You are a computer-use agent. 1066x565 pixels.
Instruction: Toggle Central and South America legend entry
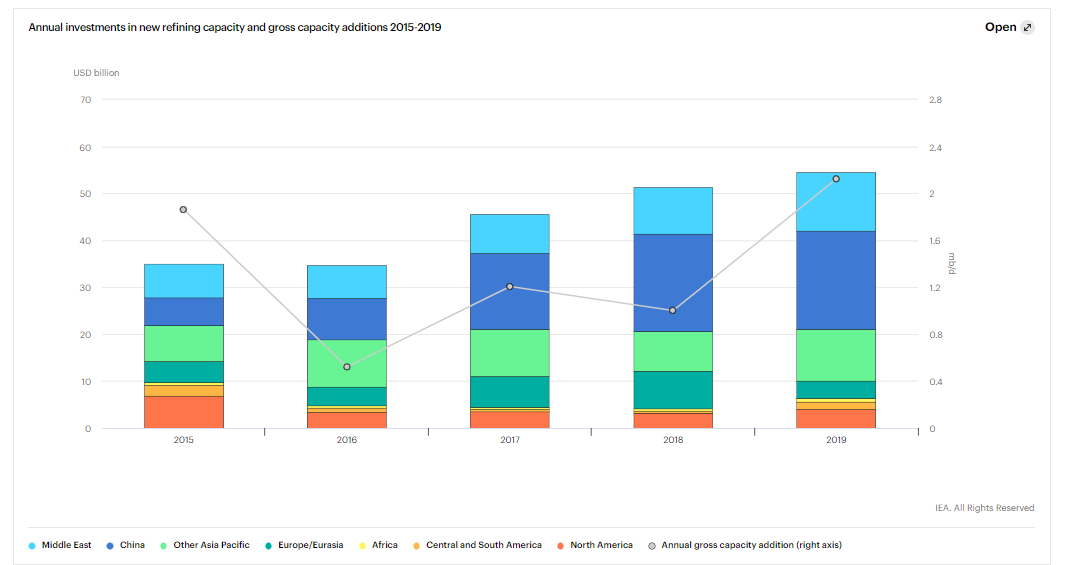477,545
